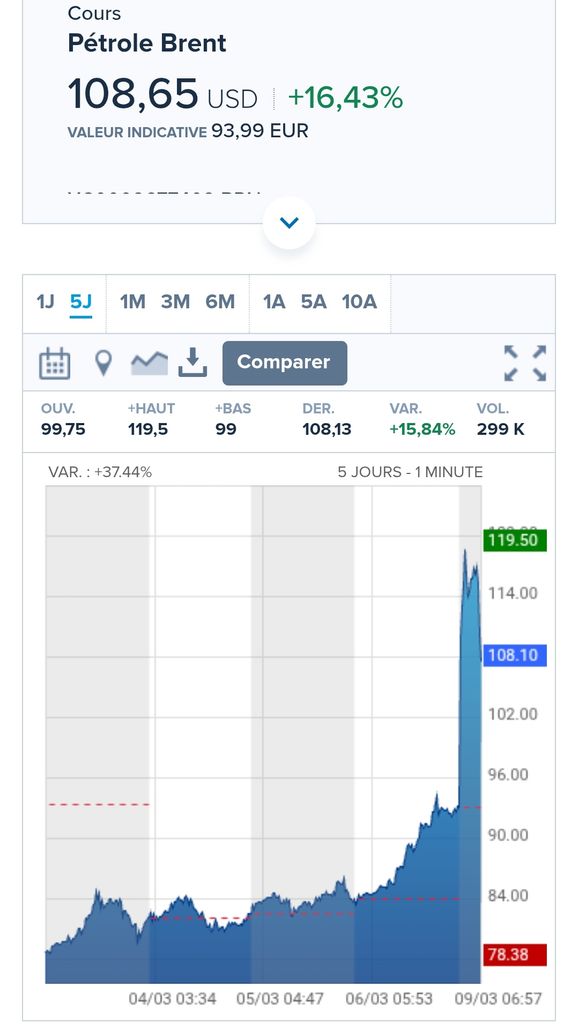Switch to the 6M time range
579x1024 pixels.
tap(220, 302)
